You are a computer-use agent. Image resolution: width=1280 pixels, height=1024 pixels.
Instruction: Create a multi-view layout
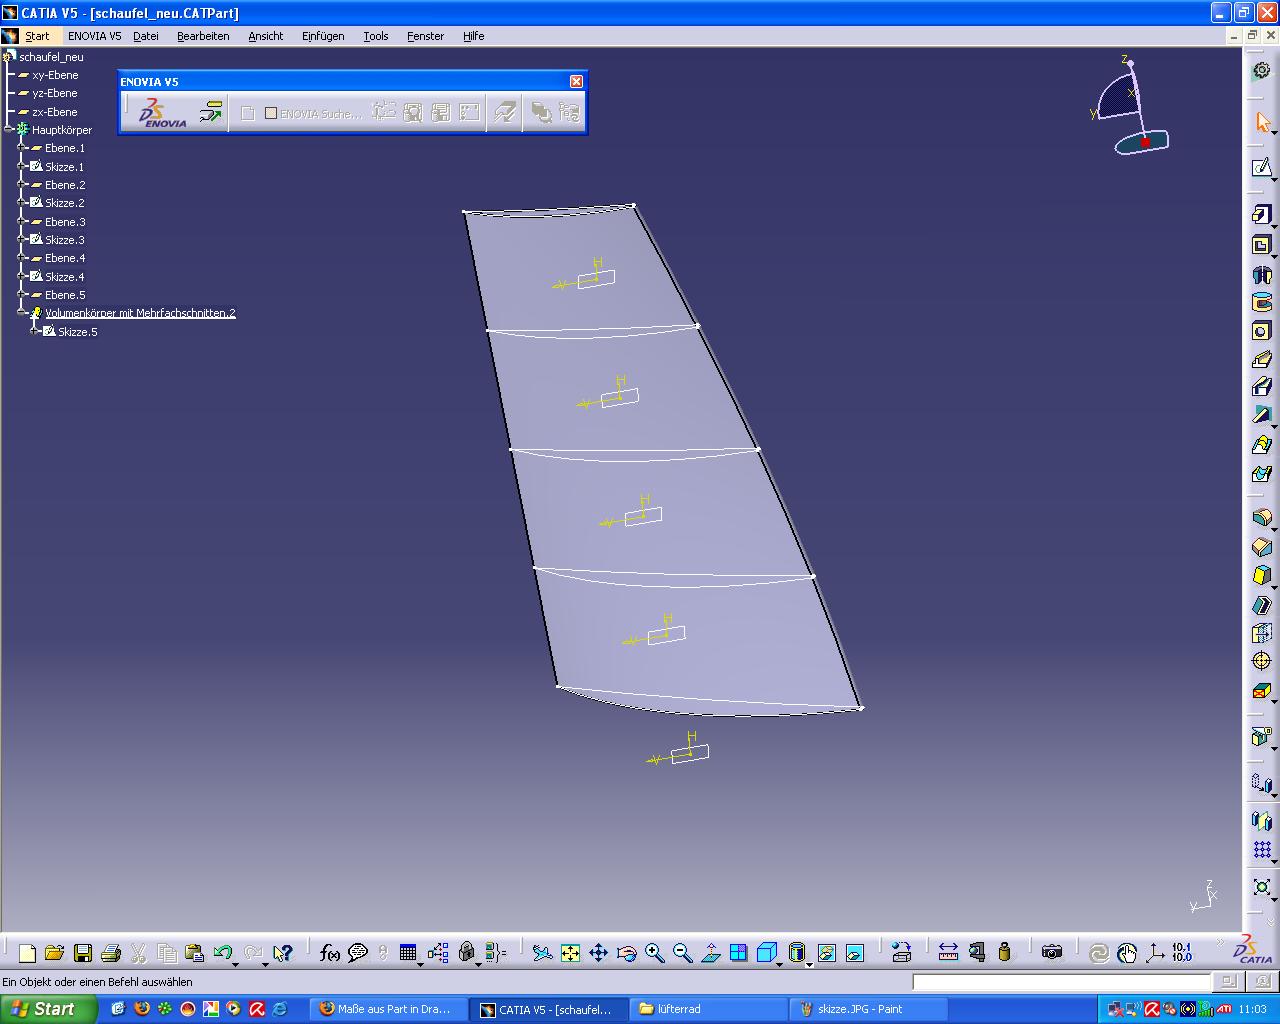click(x=738, y=953)
